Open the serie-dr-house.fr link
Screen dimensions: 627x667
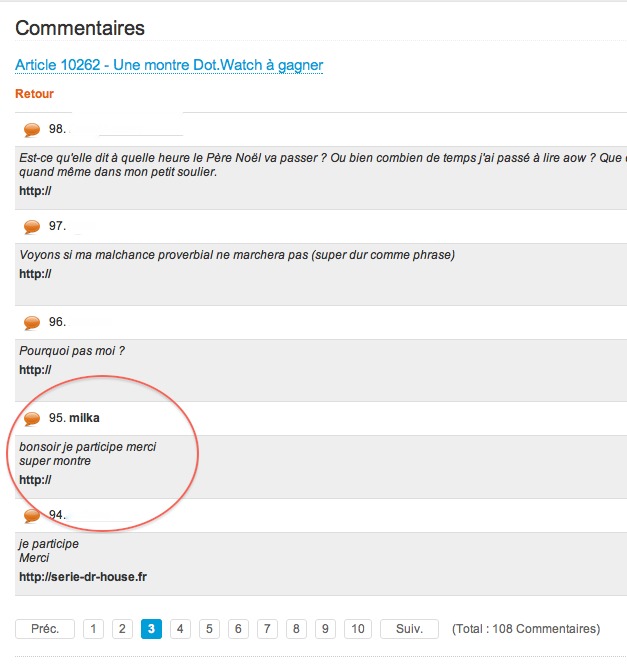click(83, 577)
